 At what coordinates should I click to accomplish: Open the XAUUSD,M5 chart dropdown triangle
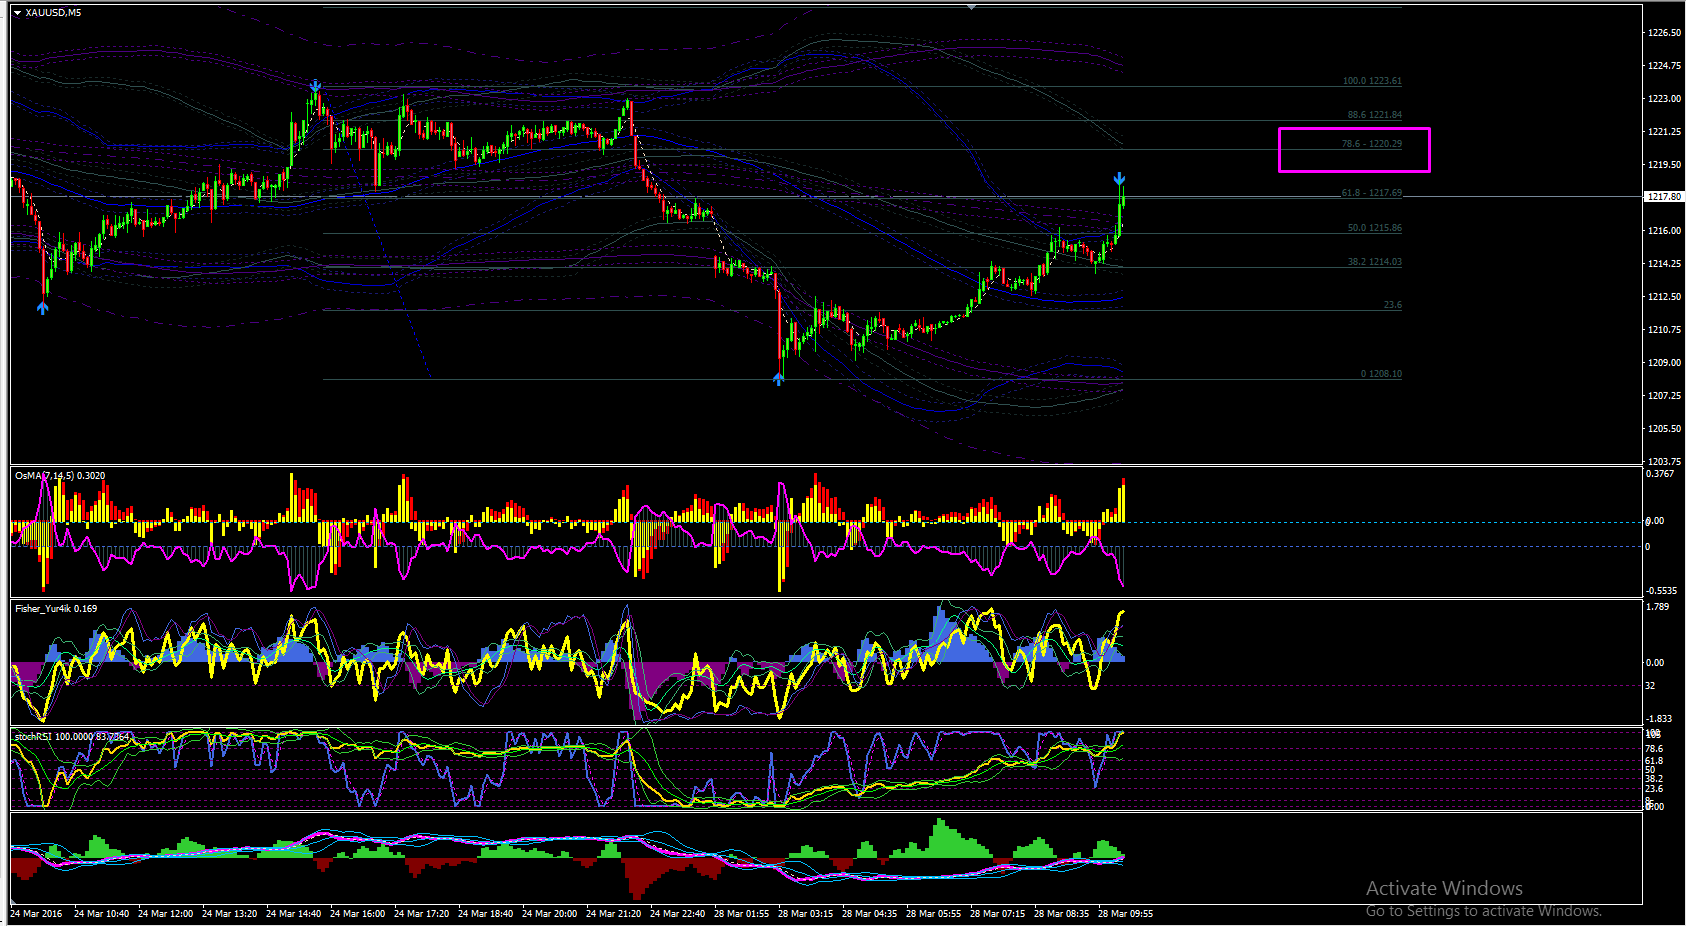click(x=17, y=13)
